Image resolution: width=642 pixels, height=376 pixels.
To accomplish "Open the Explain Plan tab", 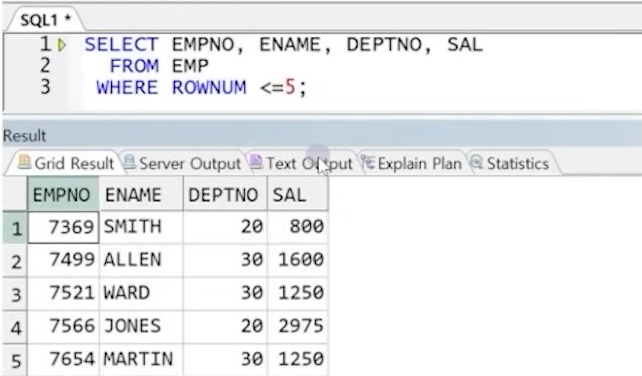I will click(411, 163).
